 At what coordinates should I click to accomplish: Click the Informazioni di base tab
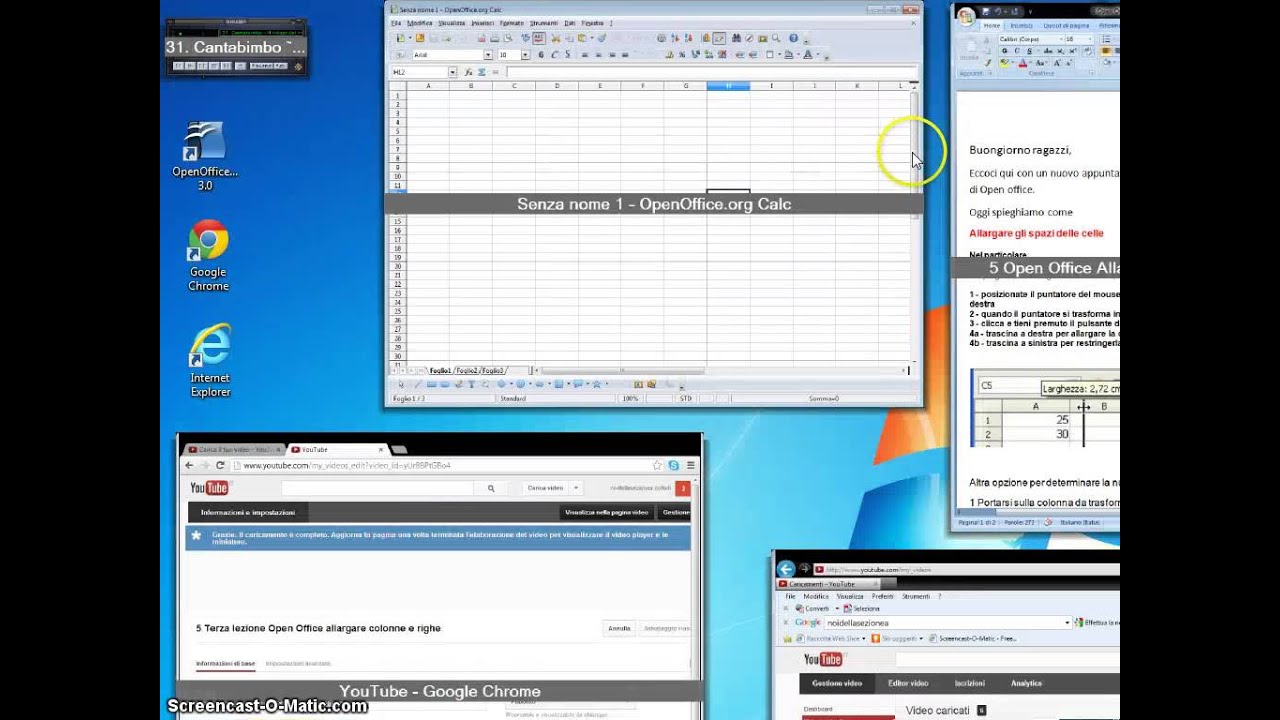tap(225, 664)
